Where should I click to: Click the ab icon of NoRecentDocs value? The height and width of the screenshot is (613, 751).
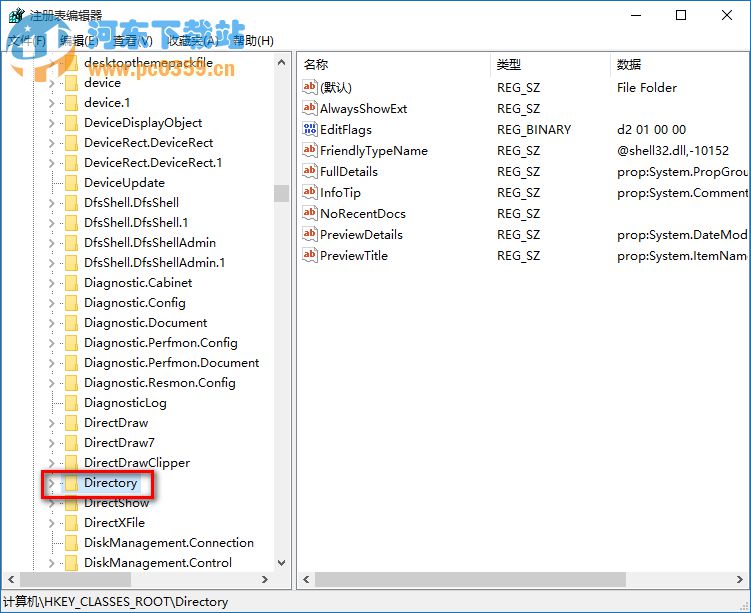[x=309, y=214]
